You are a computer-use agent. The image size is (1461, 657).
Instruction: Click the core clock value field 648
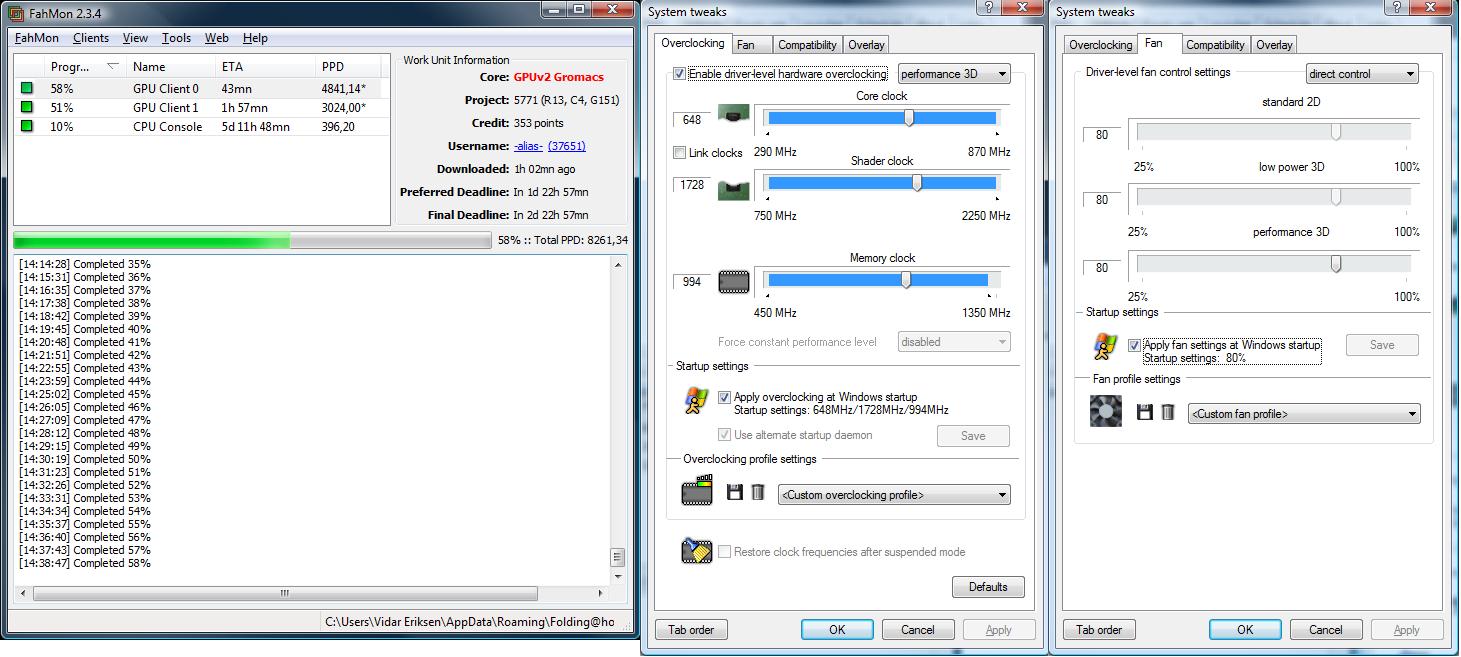click(692, 120)
